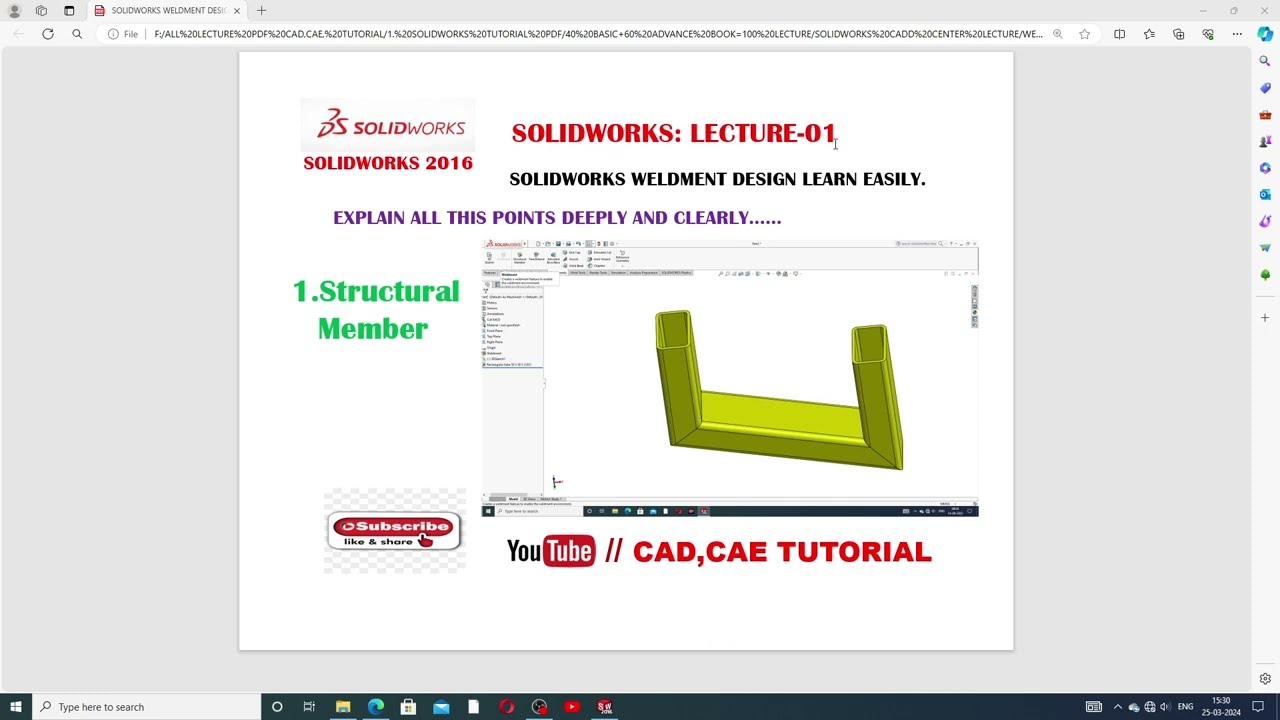Viewport: 1280px width, 720px height.
Task: Open the Windows Start menu
Action: click(15, 707)
